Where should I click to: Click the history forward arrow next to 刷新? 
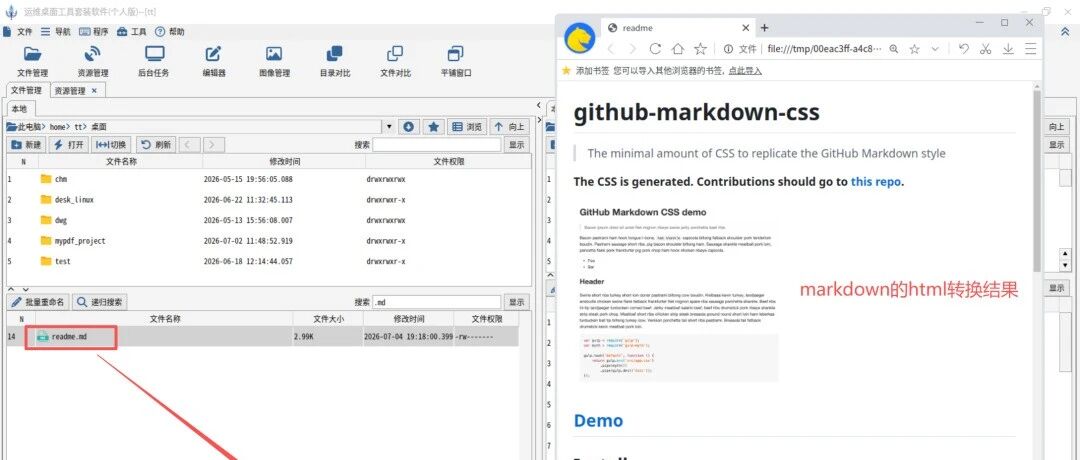click(214, 145)
